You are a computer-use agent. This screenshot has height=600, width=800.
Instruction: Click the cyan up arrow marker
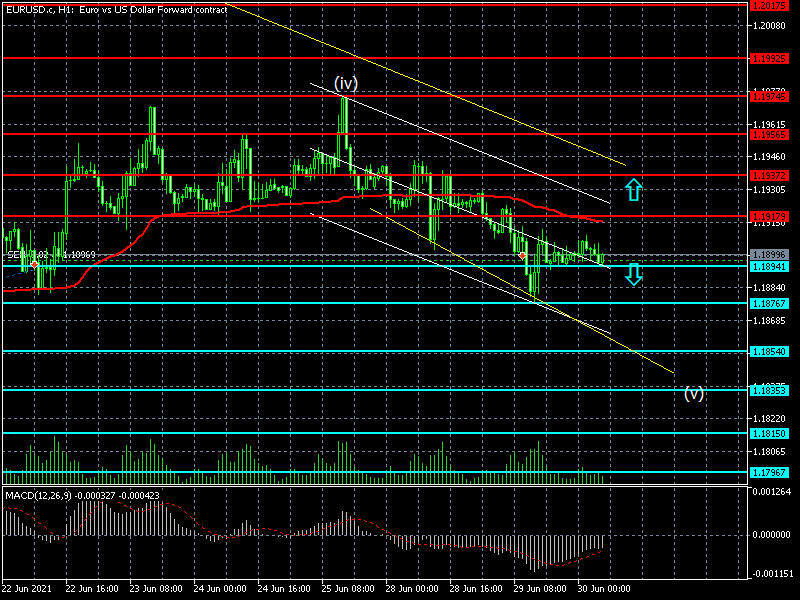633,188
